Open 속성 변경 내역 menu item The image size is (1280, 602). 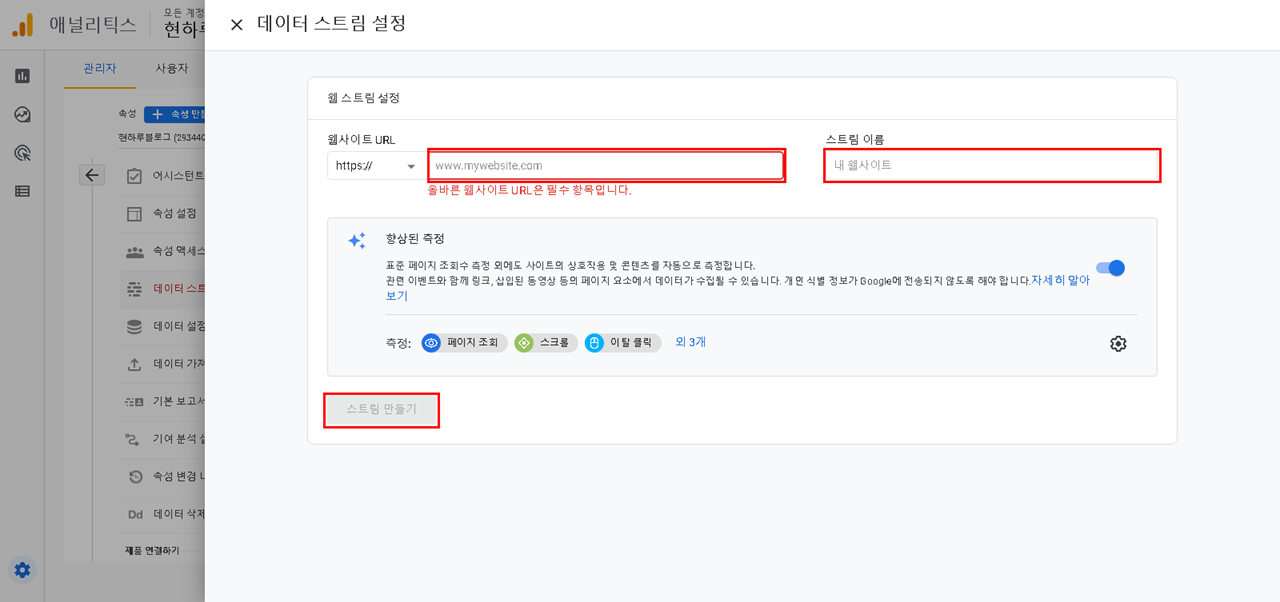(x=163, y=477)
